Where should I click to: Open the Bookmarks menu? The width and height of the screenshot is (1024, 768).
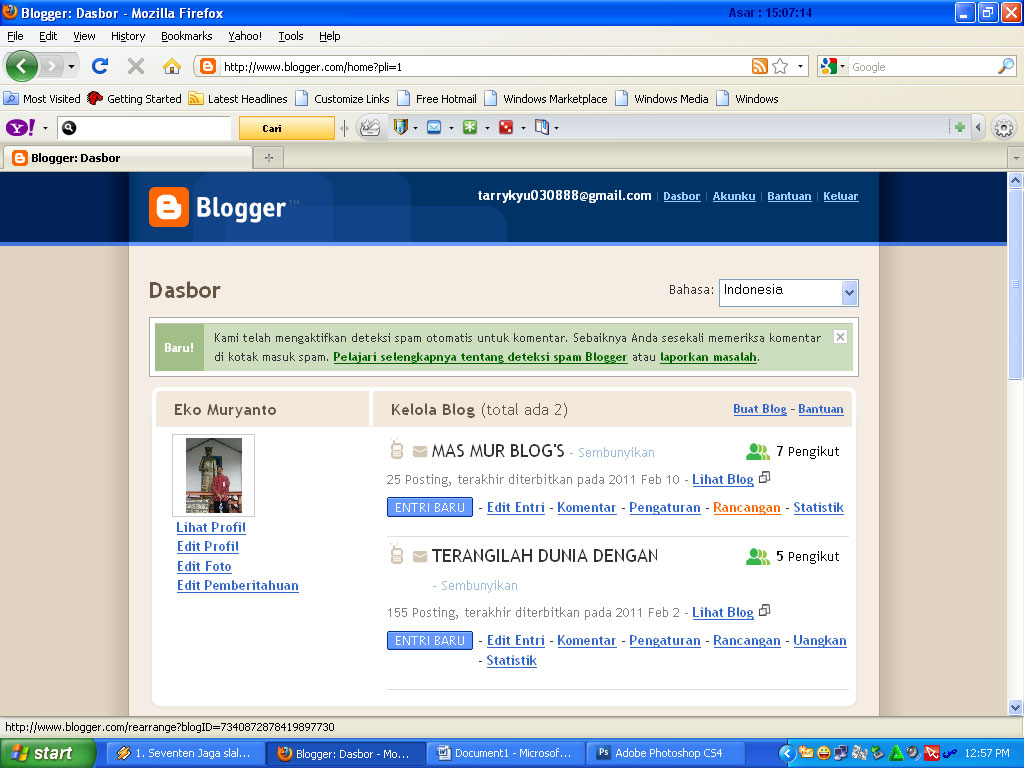pyautogui.click(x=187, y=36)
